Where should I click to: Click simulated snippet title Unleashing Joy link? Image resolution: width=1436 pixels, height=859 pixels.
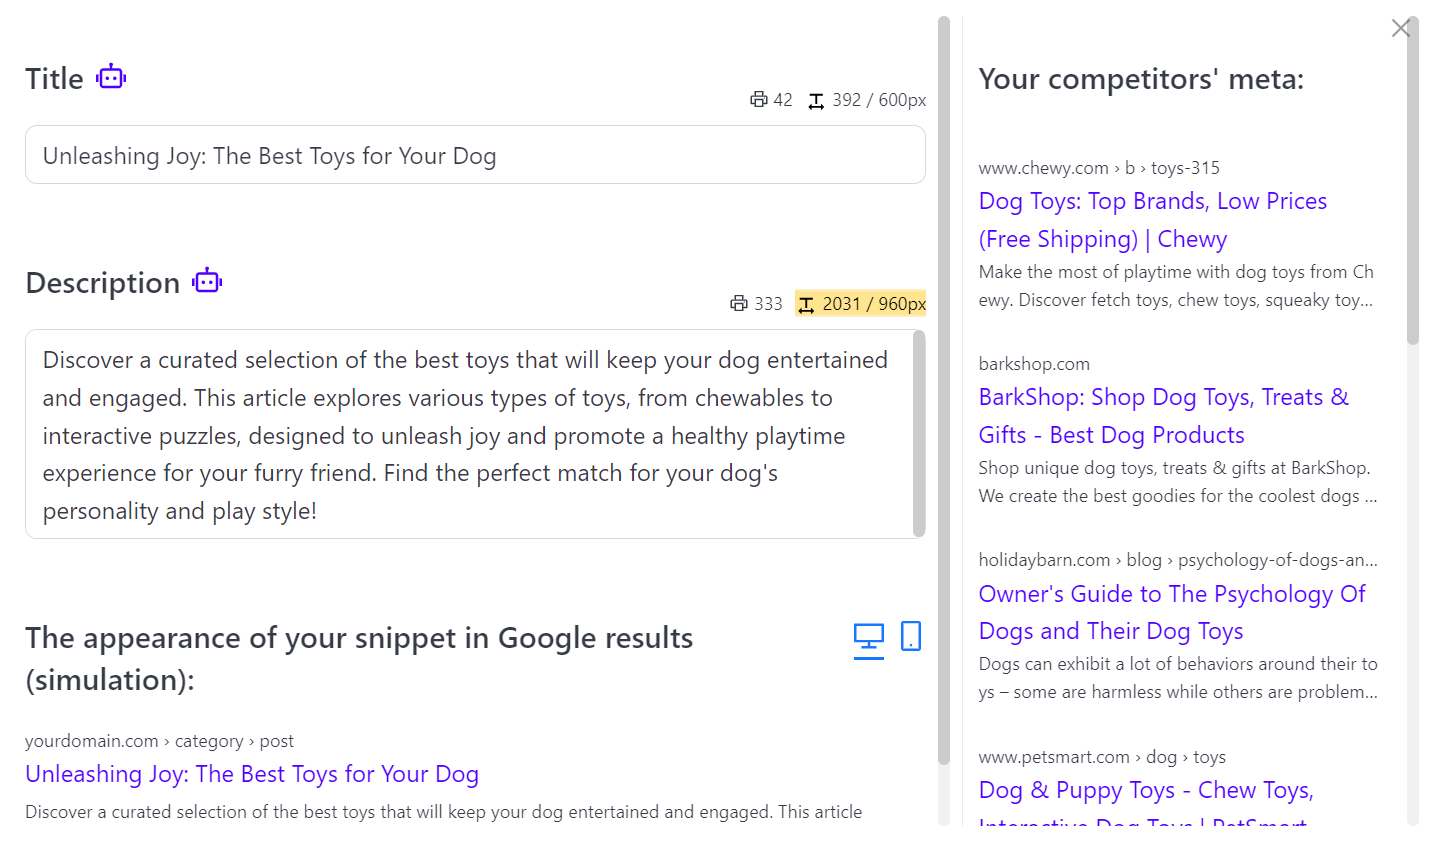click(252, 774)
